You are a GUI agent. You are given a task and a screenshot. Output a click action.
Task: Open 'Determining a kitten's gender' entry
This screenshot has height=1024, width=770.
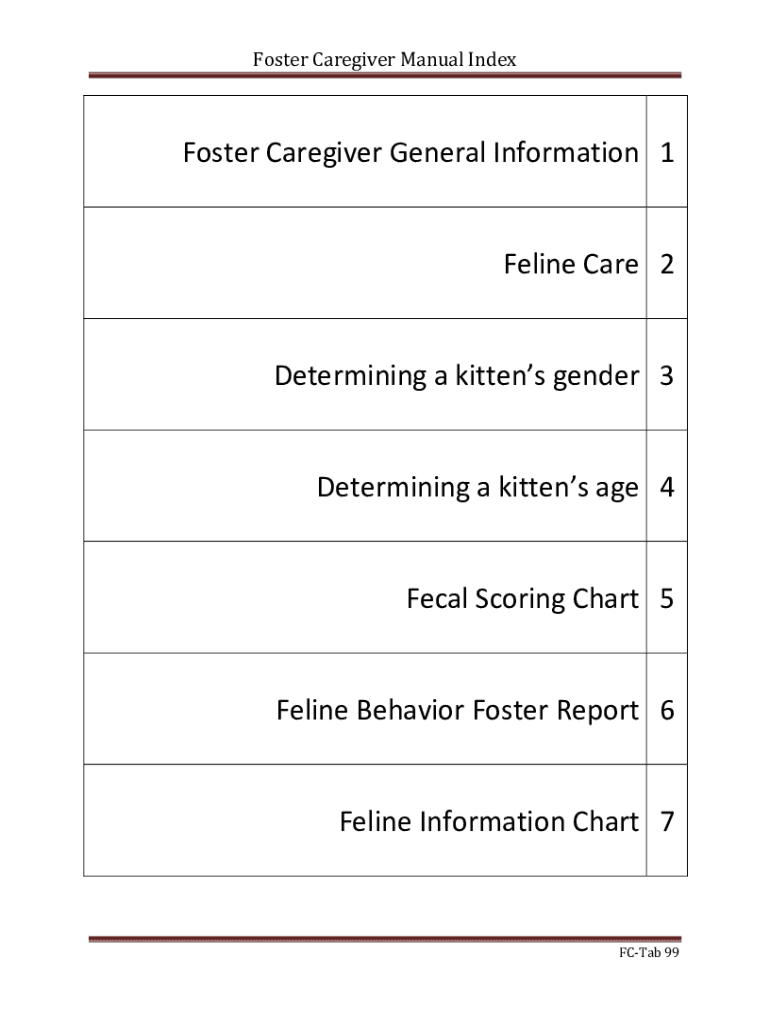coord(456,376)
